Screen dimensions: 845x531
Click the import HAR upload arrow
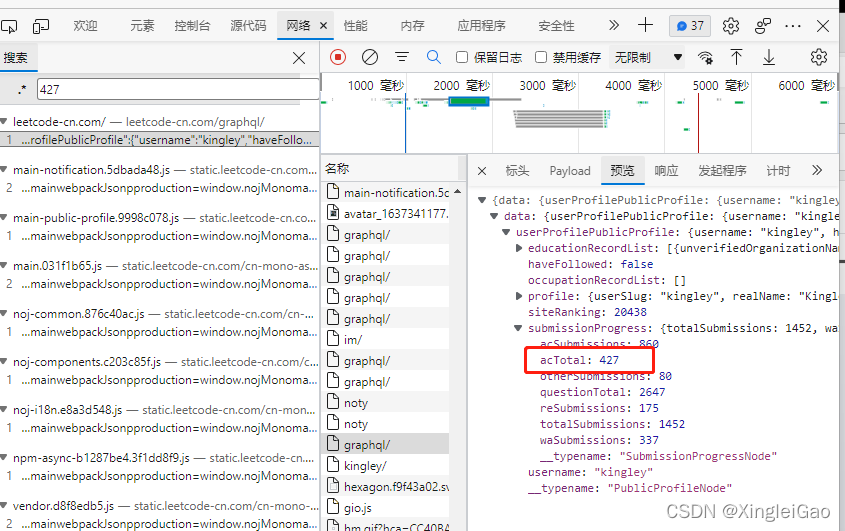point(737,57)
